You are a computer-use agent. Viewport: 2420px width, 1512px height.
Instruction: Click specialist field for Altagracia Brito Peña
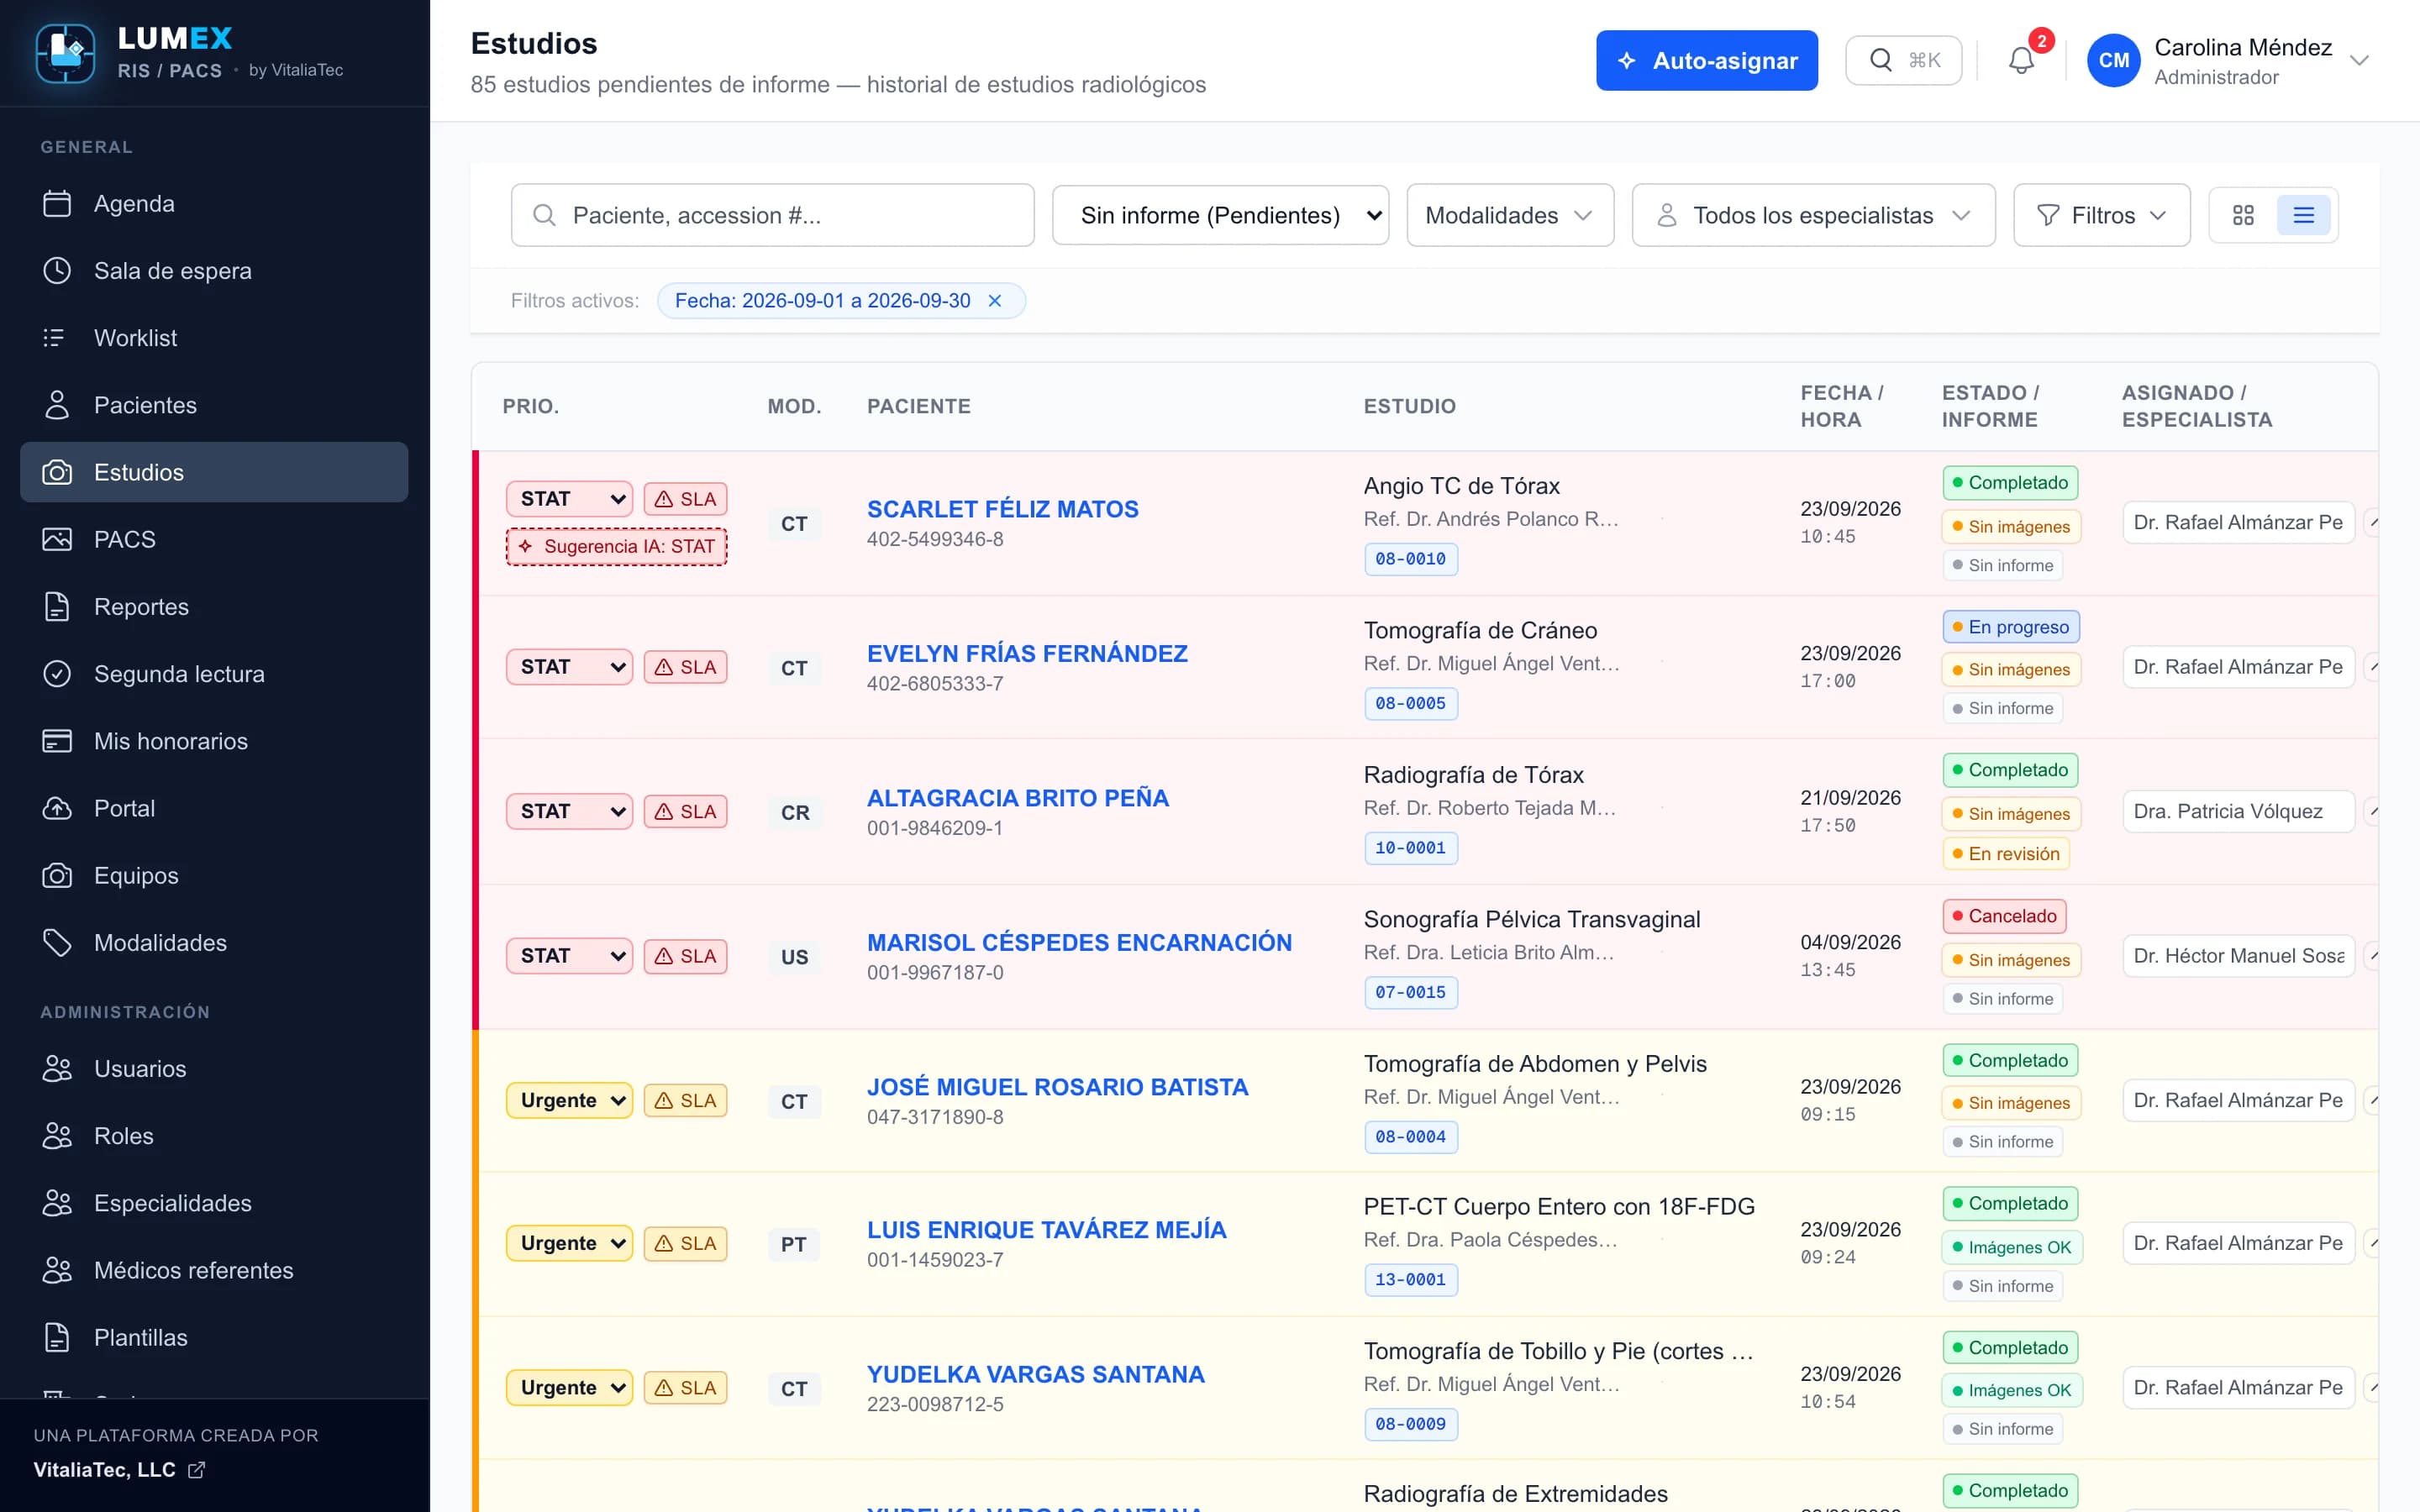coord(2238,811)
